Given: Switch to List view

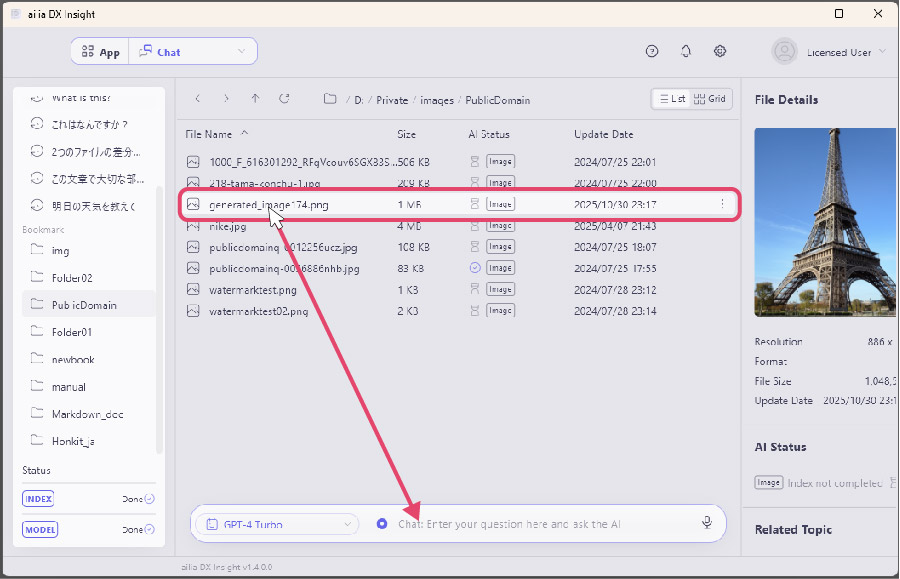Looking at the screenshot, I should click(671, 99).
